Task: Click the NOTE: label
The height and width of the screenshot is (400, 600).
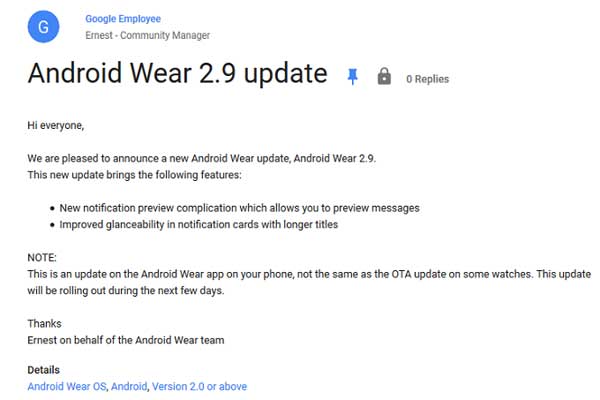Action: [x=42, y=257]
